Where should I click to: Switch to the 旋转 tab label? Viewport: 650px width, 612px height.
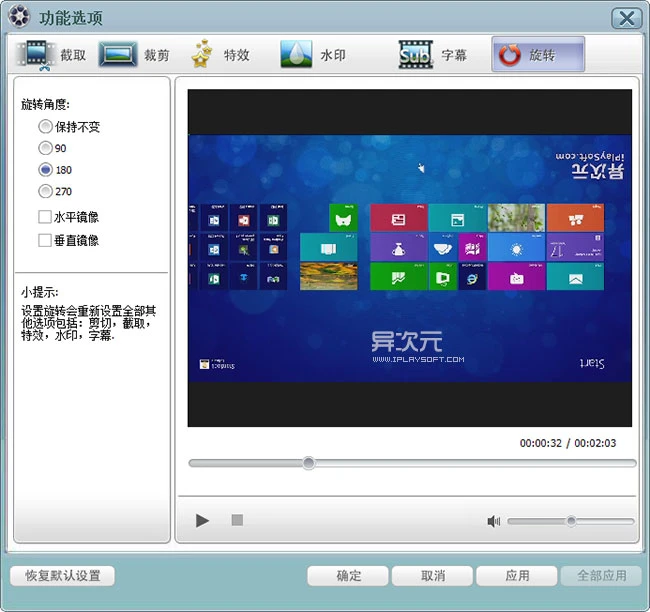pos(542,55)
